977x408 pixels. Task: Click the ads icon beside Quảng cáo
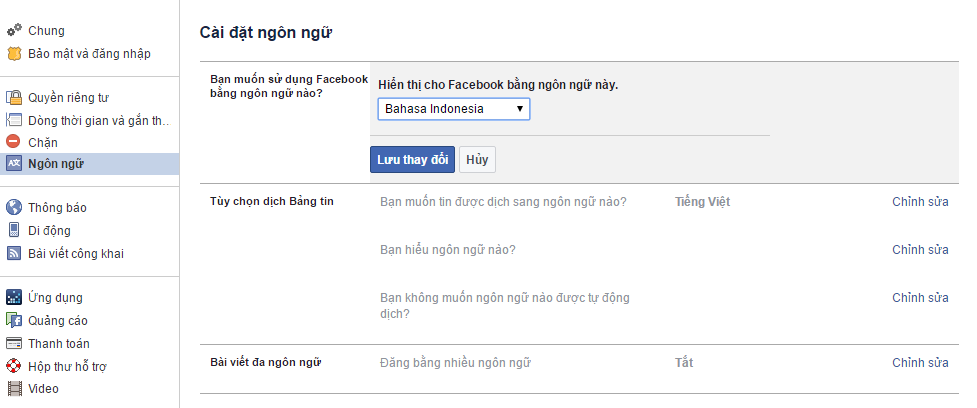(14, 320)
